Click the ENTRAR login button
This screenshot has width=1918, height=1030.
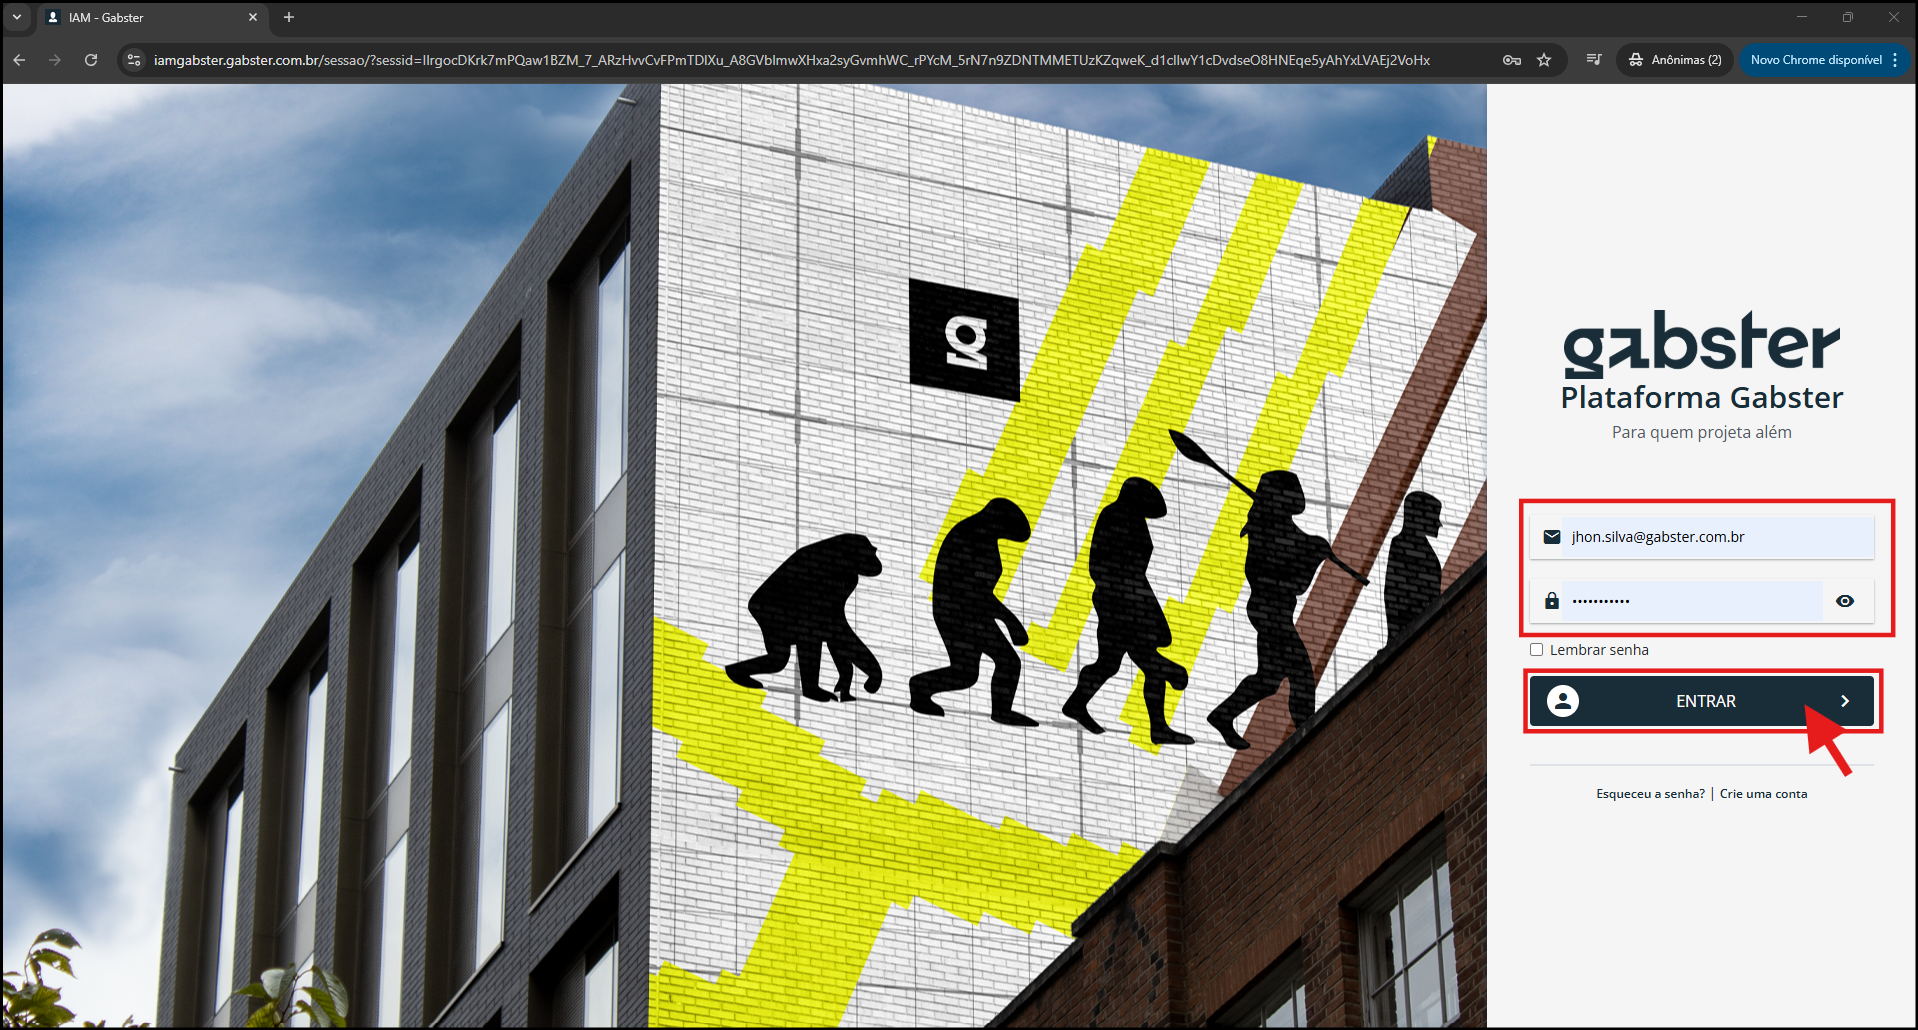click(x=1701, y=701)
